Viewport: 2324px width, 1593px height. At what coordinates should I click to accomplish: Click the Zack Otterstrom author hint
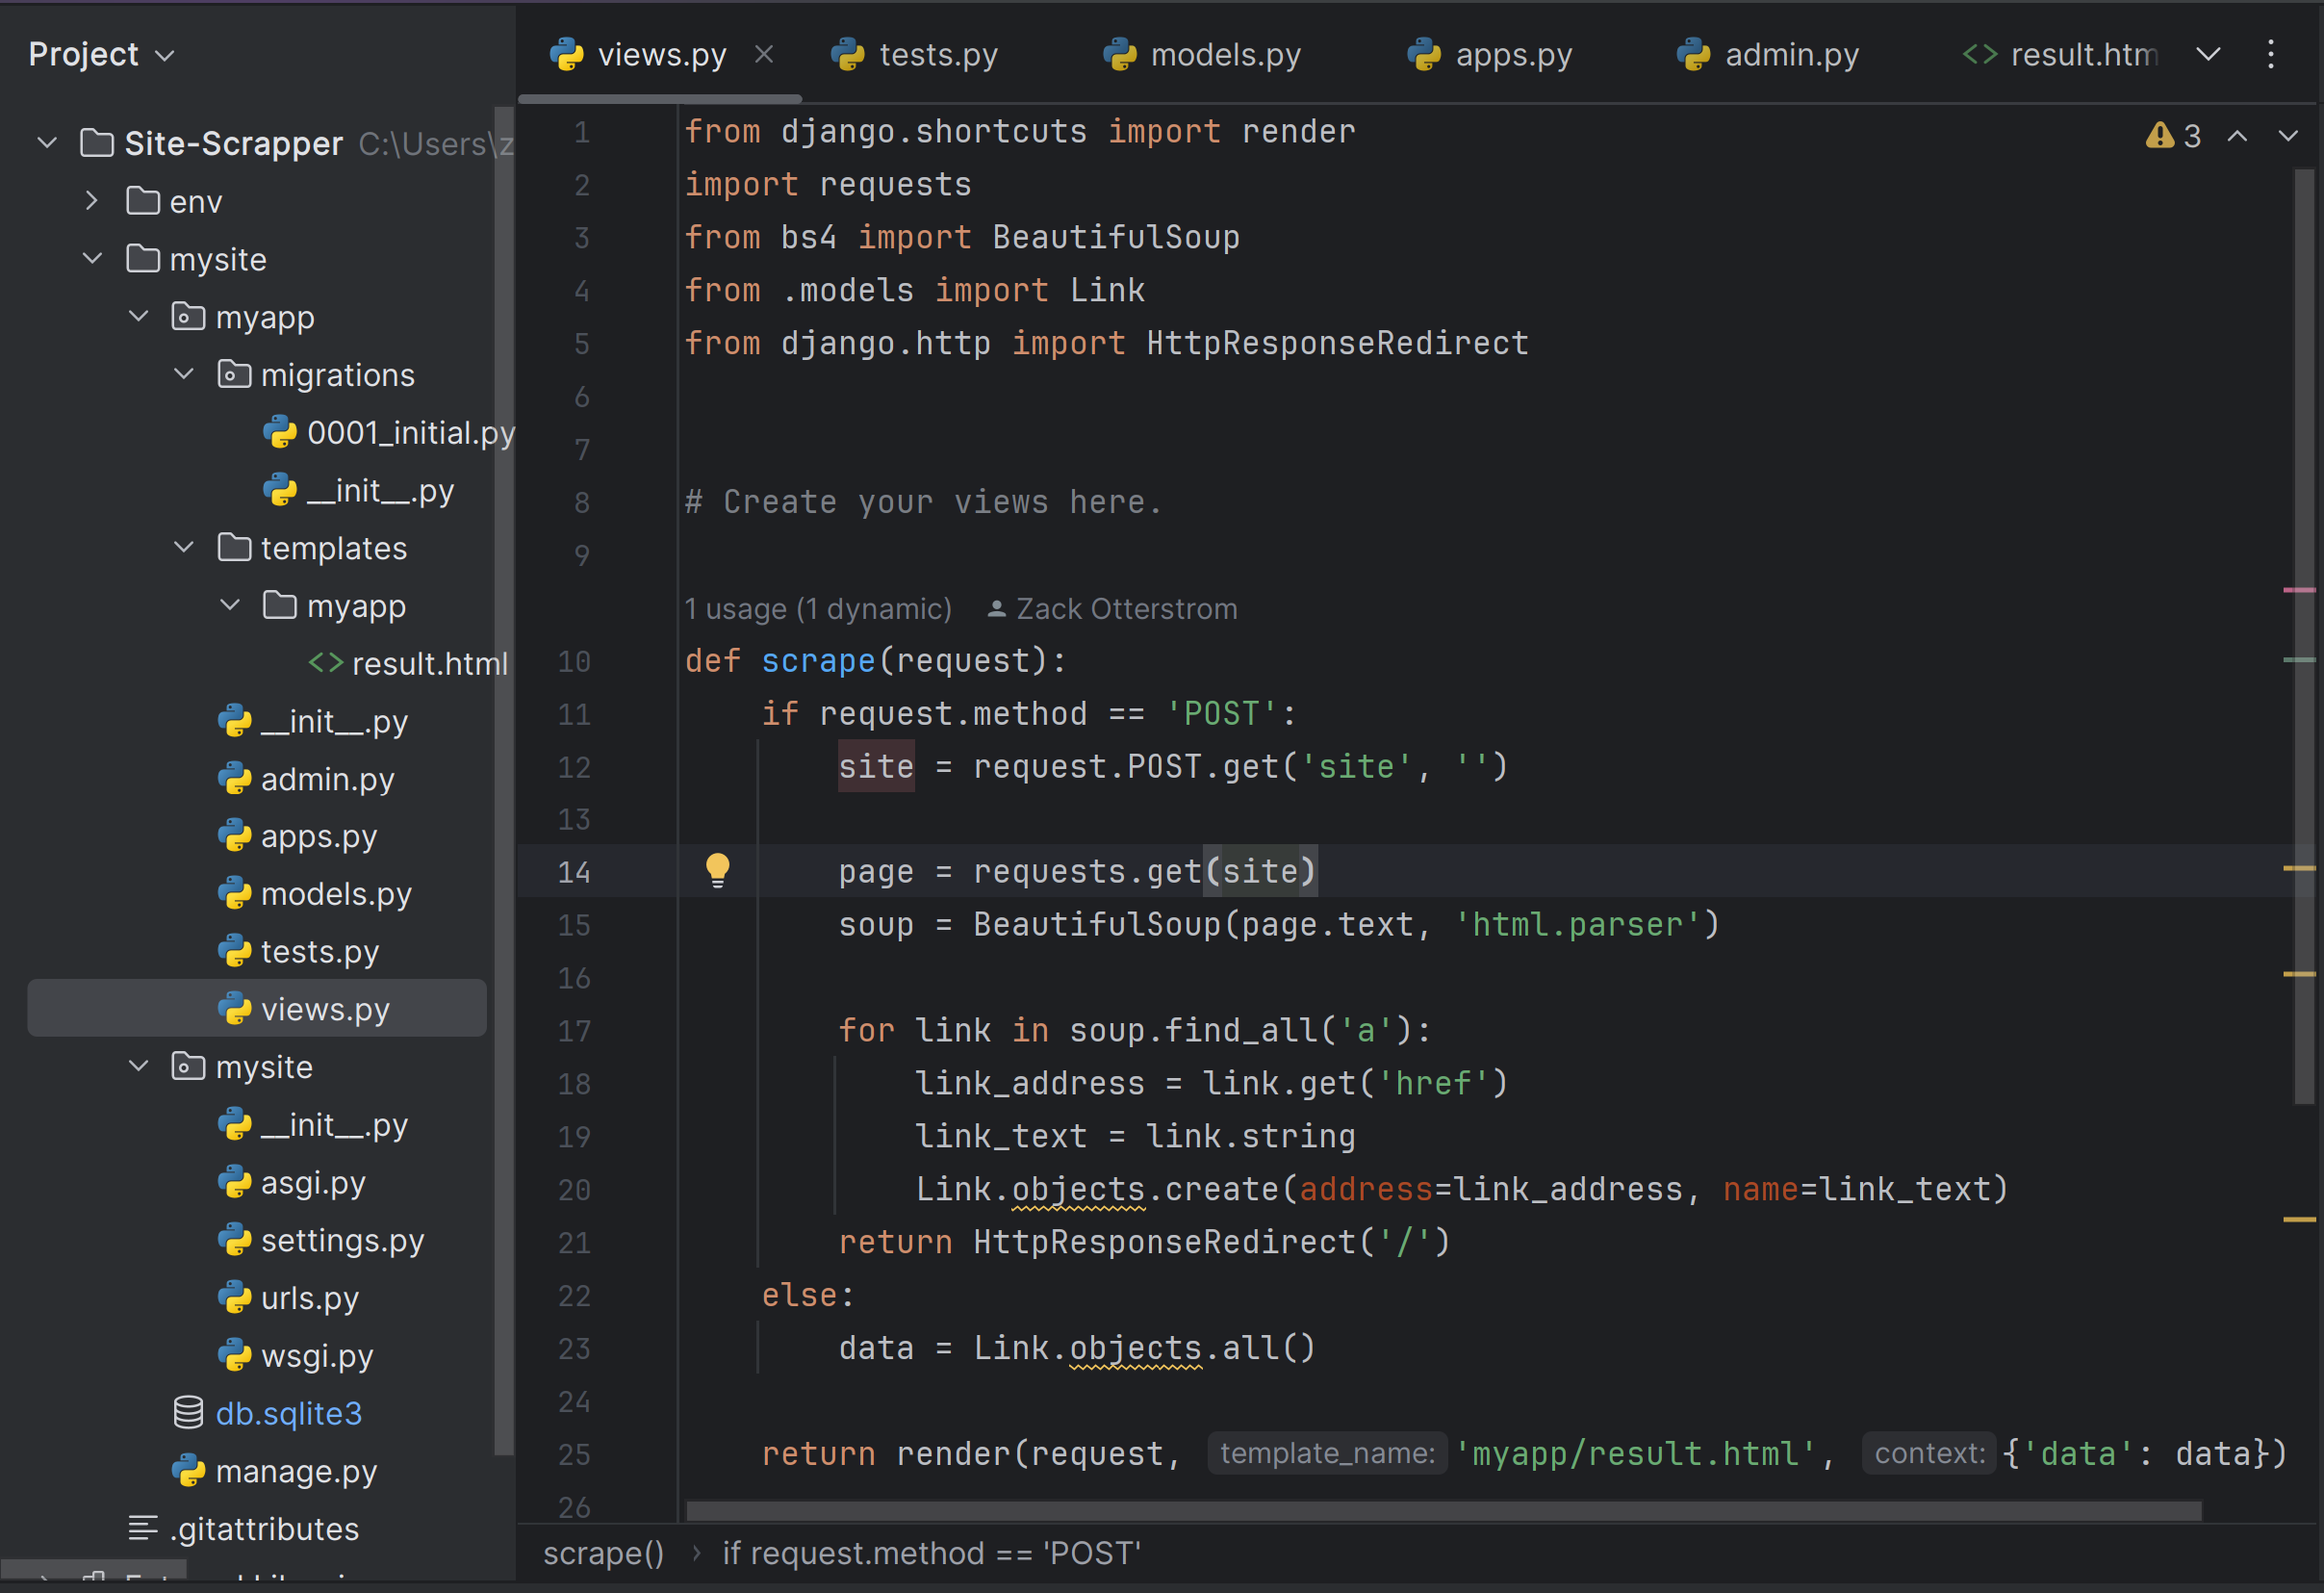coord(1112,608)
